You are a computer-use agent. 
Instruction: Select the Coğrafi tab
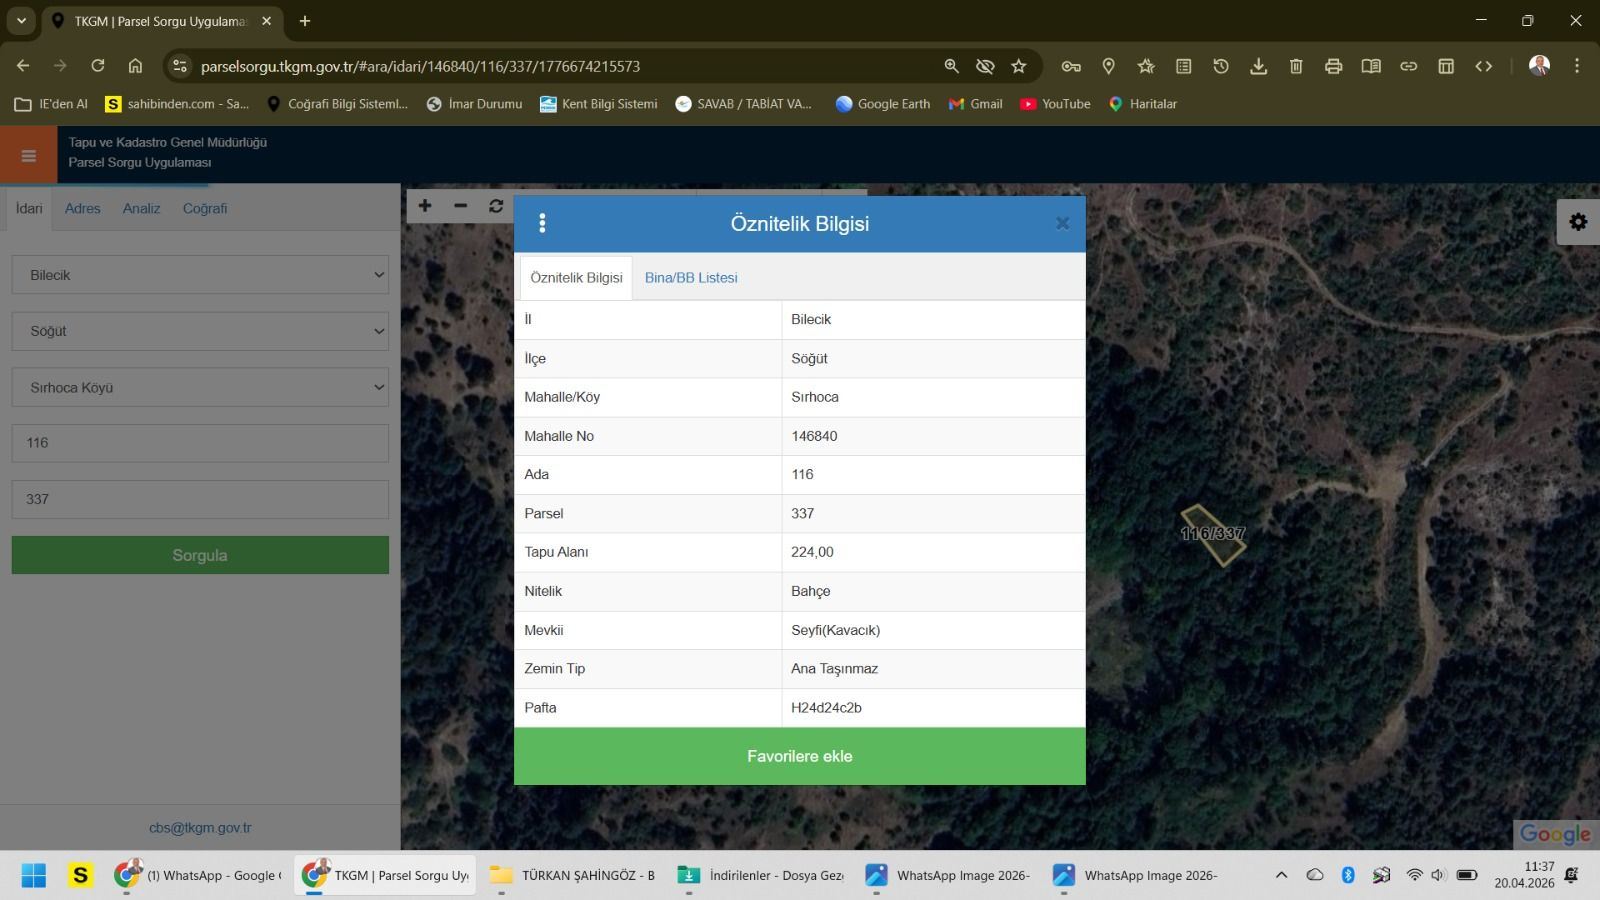tap(205, 209)
